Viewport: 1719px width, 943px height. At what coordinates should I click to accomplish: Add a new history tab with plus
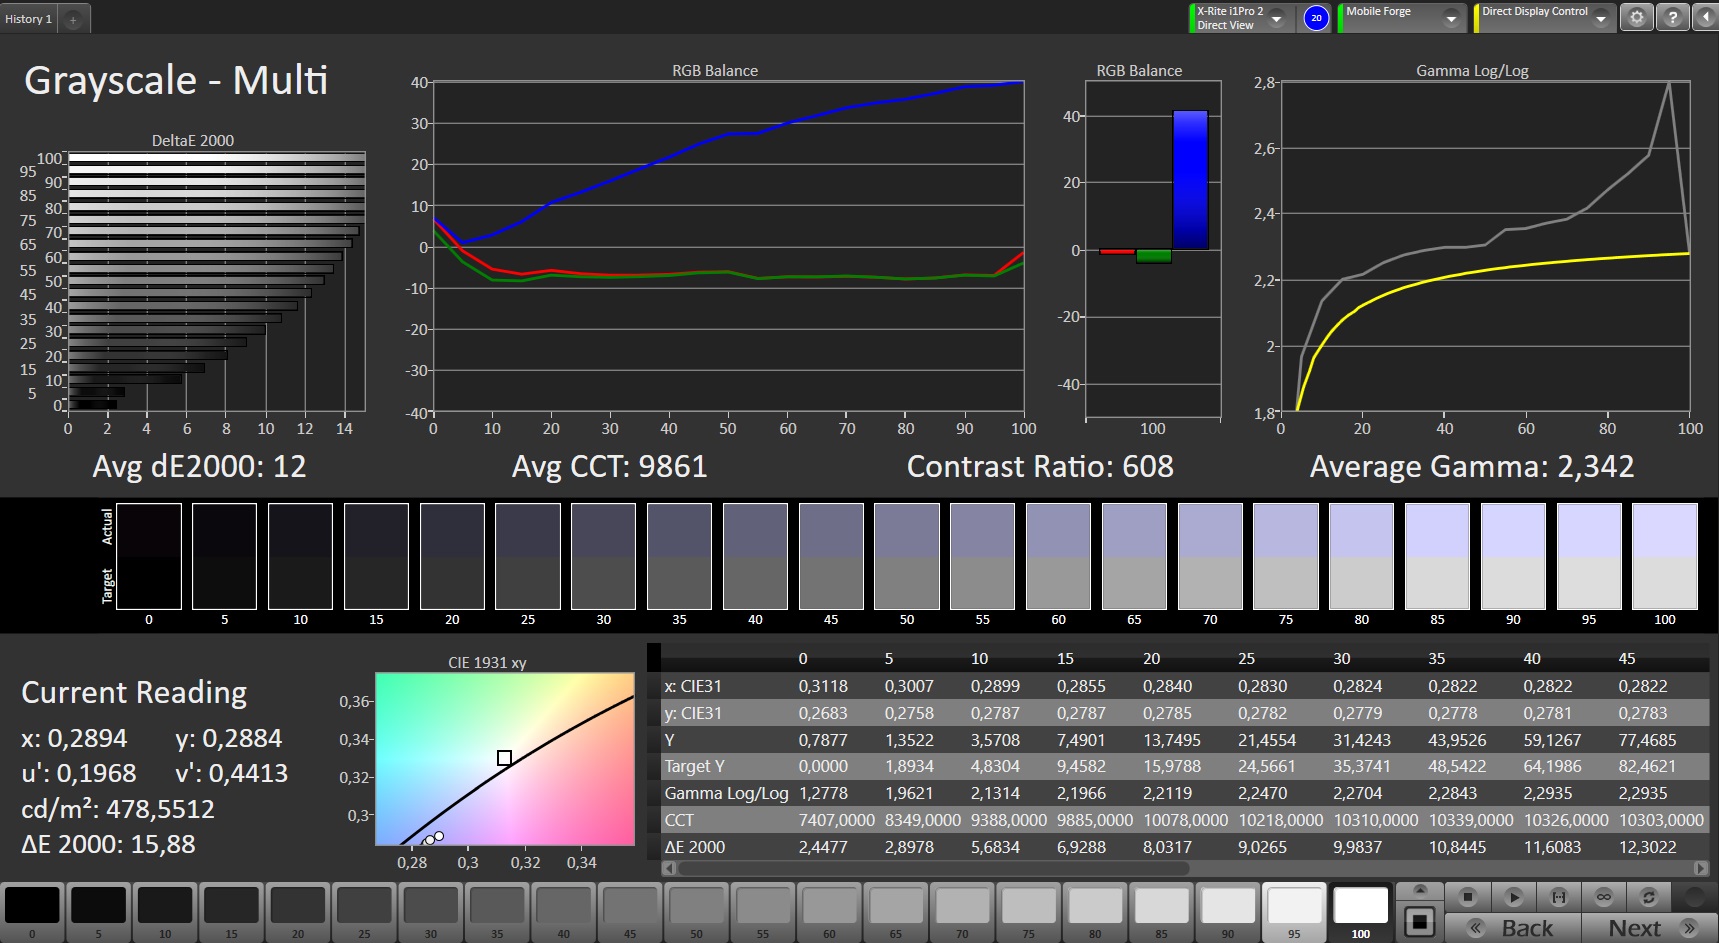click(x=73, y=20)
